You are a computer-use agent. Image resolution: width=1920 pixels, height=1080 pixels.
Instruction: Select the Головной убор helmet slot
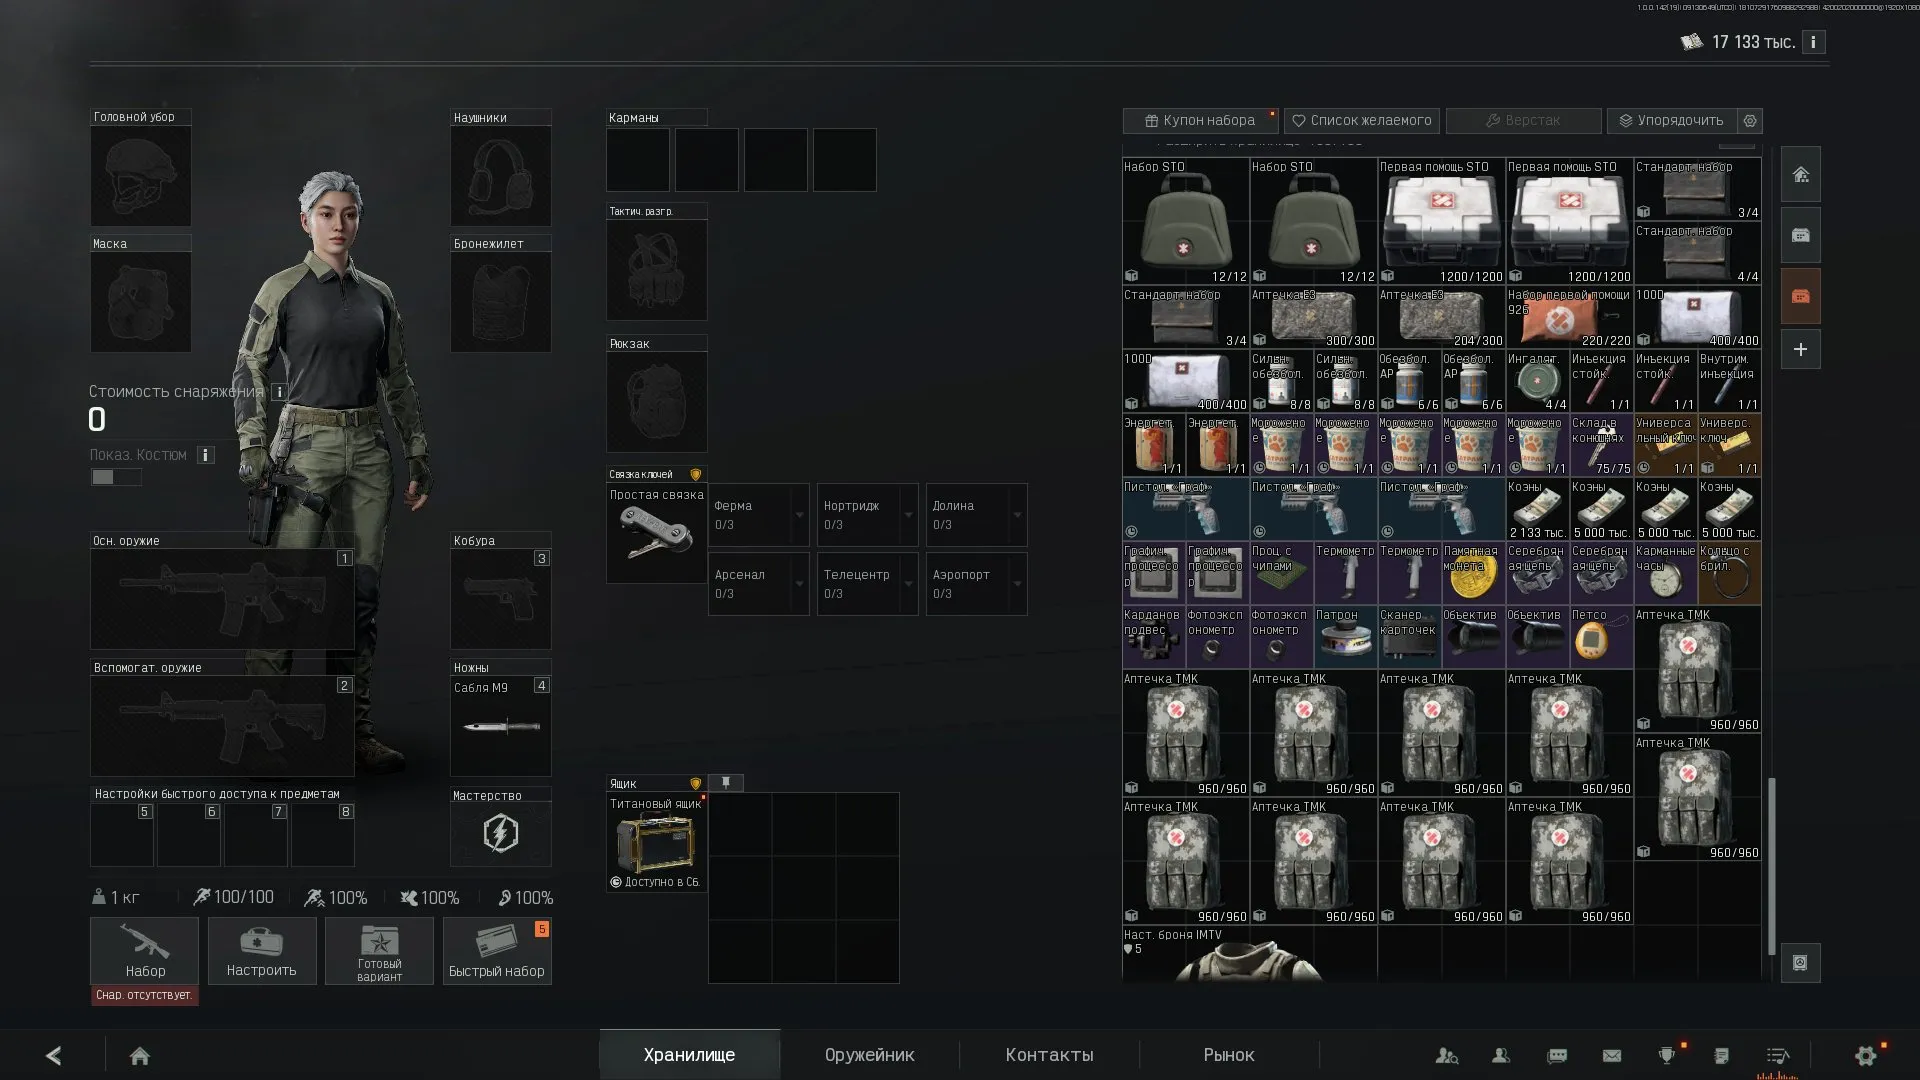(141, 175)
